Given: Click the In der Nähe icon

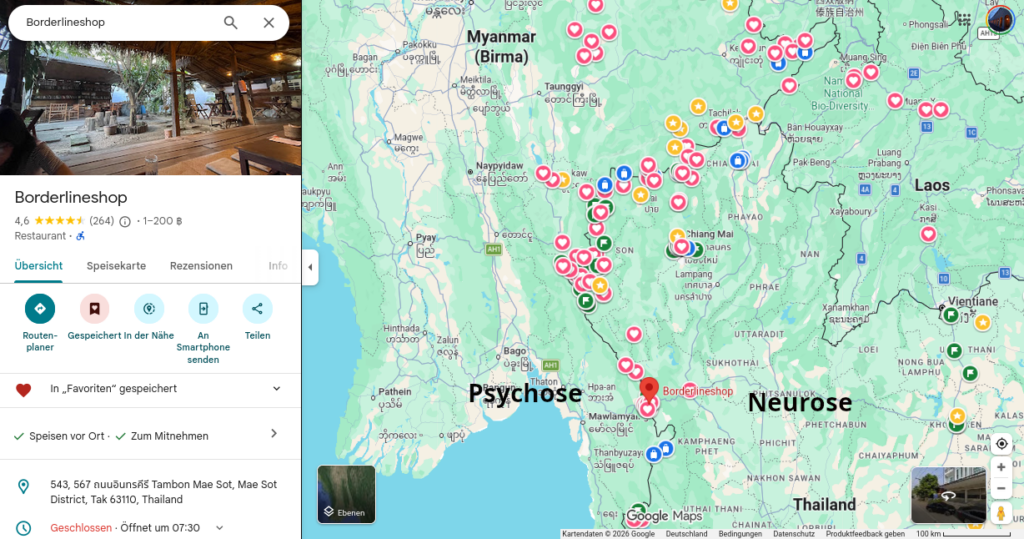Looking at the screenshot, I should 149,309.
